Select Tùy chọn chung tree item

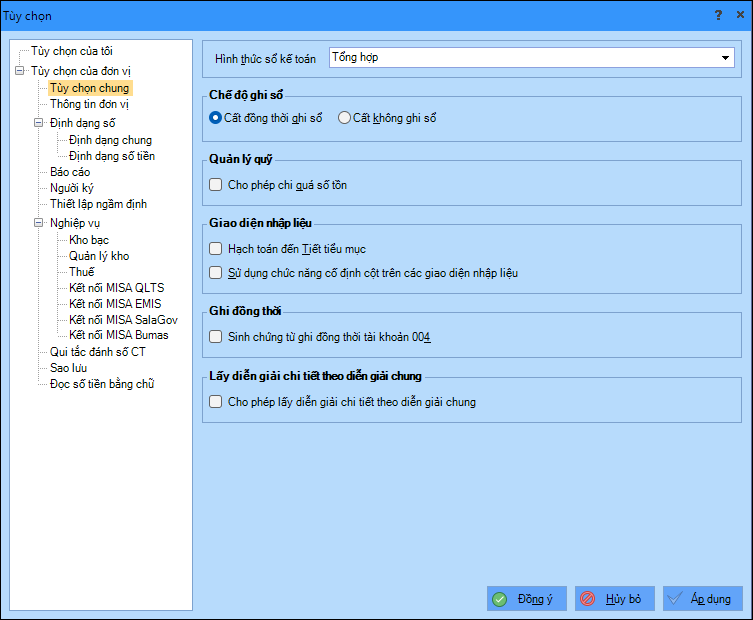pyautogui.click(x=90, y=88)
